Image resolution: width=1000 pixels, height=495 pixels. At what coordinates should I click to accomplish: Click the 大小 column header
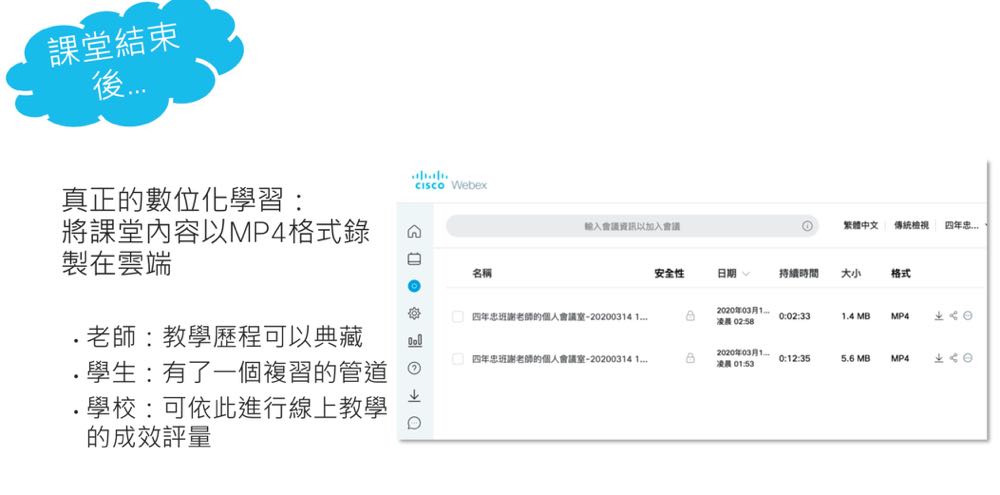850,274
